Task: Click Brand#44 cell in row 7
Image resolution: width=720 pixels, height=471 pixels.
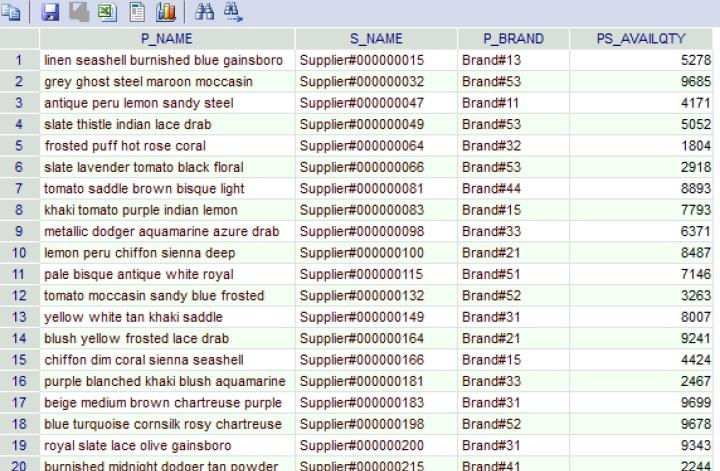Action: (x=513, y=189)
